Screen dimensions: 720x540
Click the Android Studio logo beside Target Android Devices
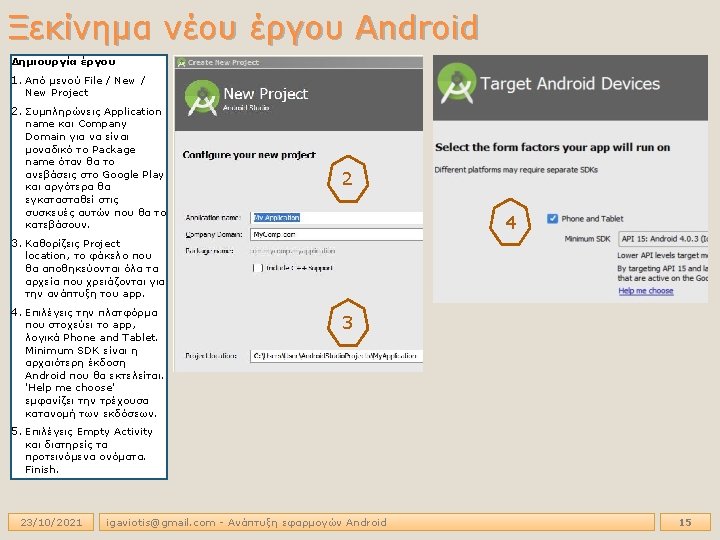[x=457, y=83]
